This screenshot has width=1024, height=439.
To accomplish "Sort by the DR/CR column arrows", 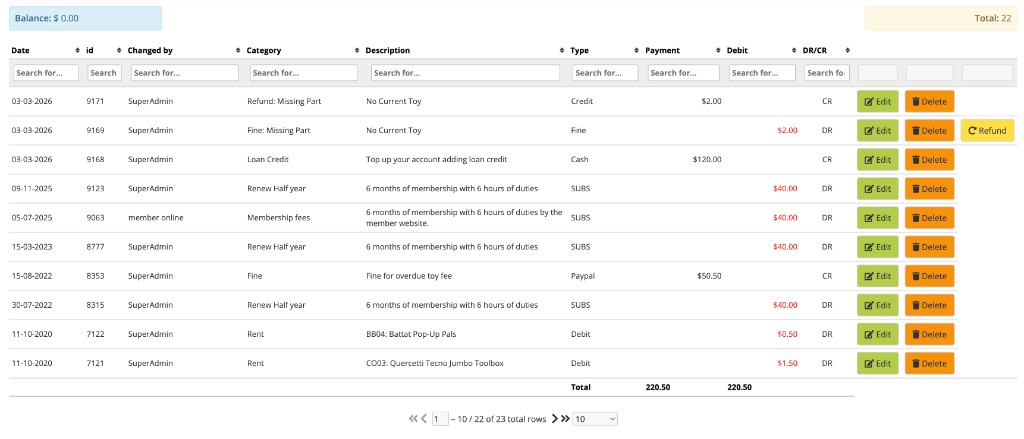I will (x=847, y=50).
